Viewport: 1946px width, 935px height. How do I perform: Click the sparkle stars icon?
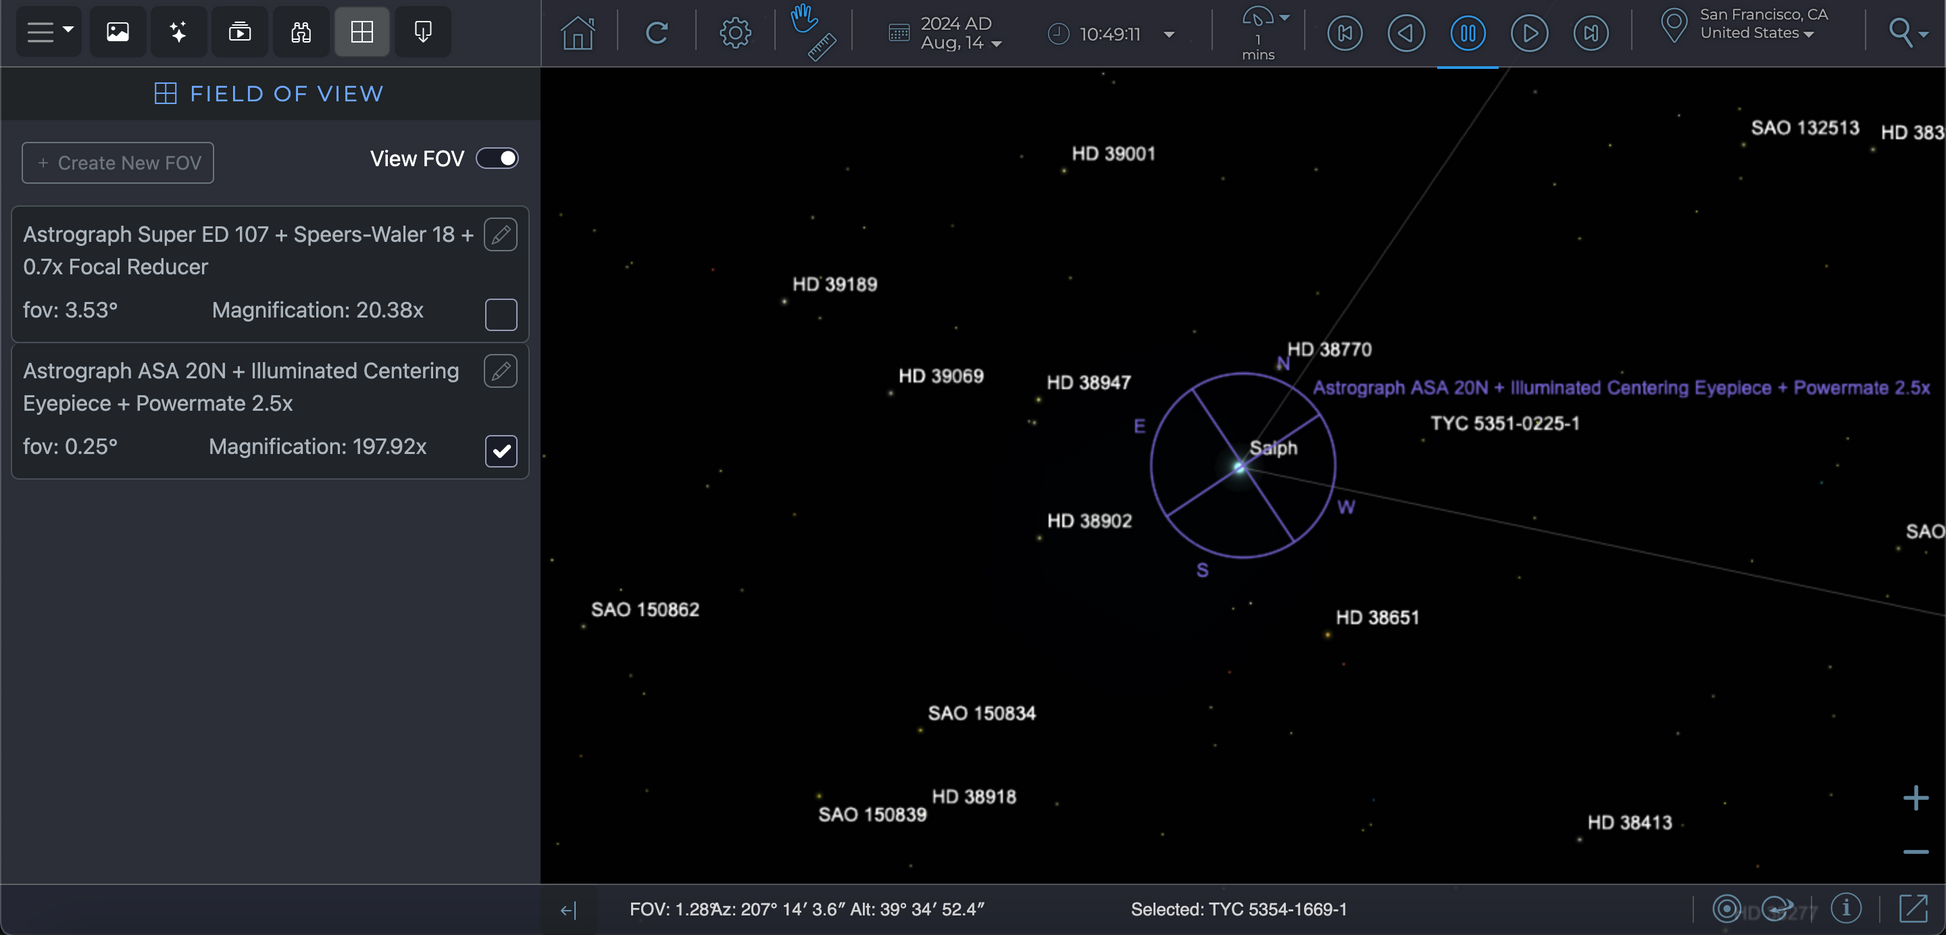point(179,32)
